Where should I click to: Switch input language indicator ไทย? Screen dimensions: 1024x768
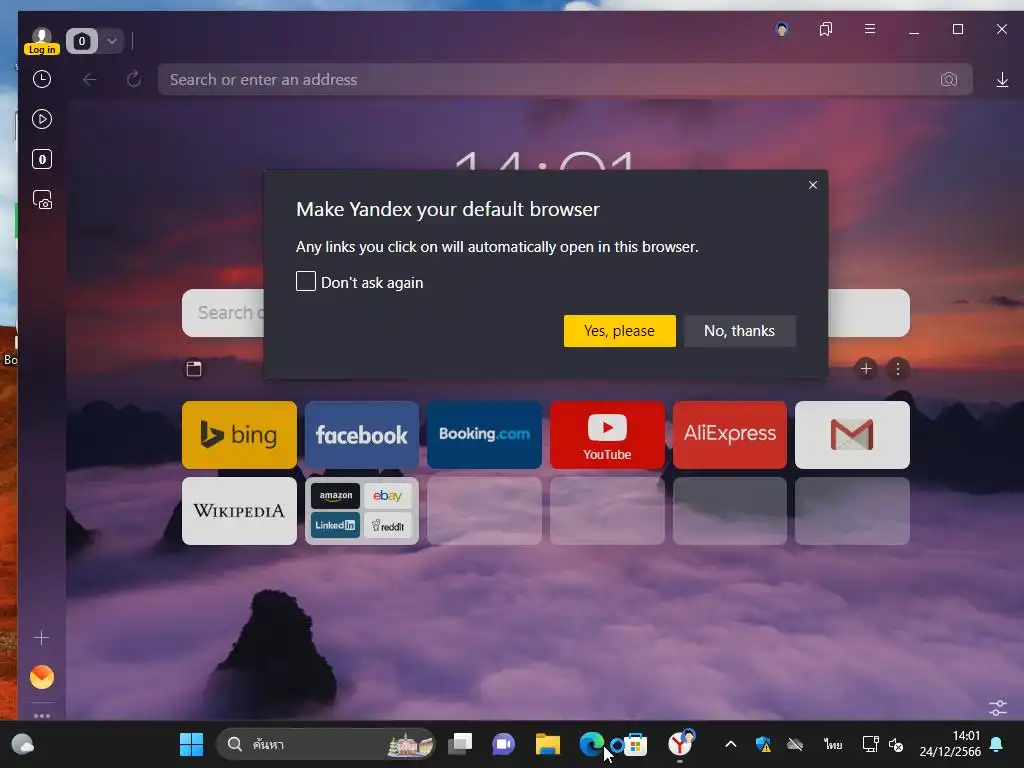[833, 744]
